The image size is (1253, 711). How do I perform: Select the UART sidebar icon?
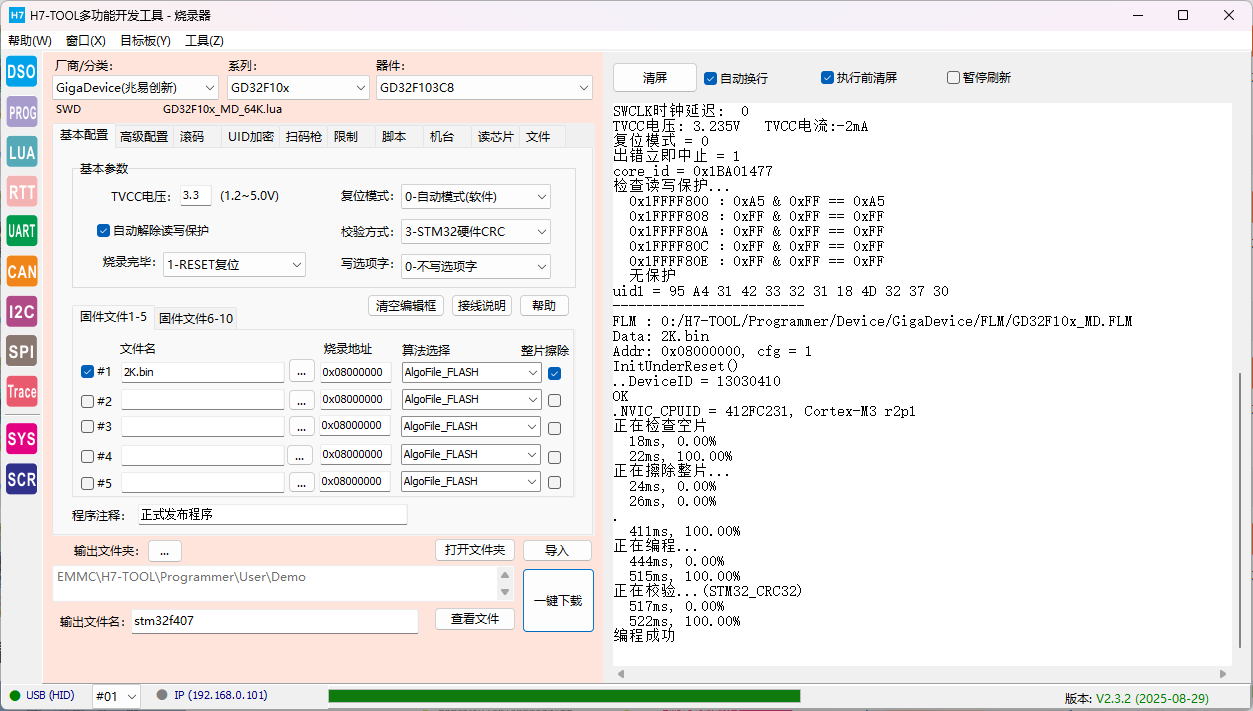[x=22, y=231]
